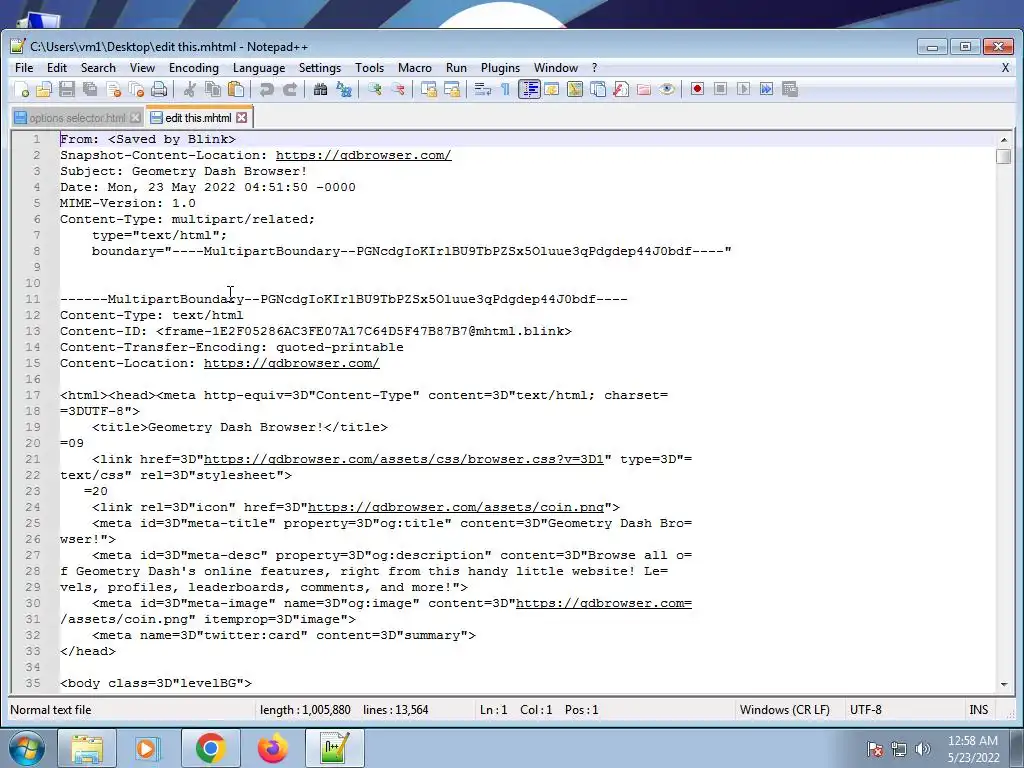Toggle INS insert mode in status bar
Screen dimensions: 1024x768
pyautogui.click(x=978, y=710)
